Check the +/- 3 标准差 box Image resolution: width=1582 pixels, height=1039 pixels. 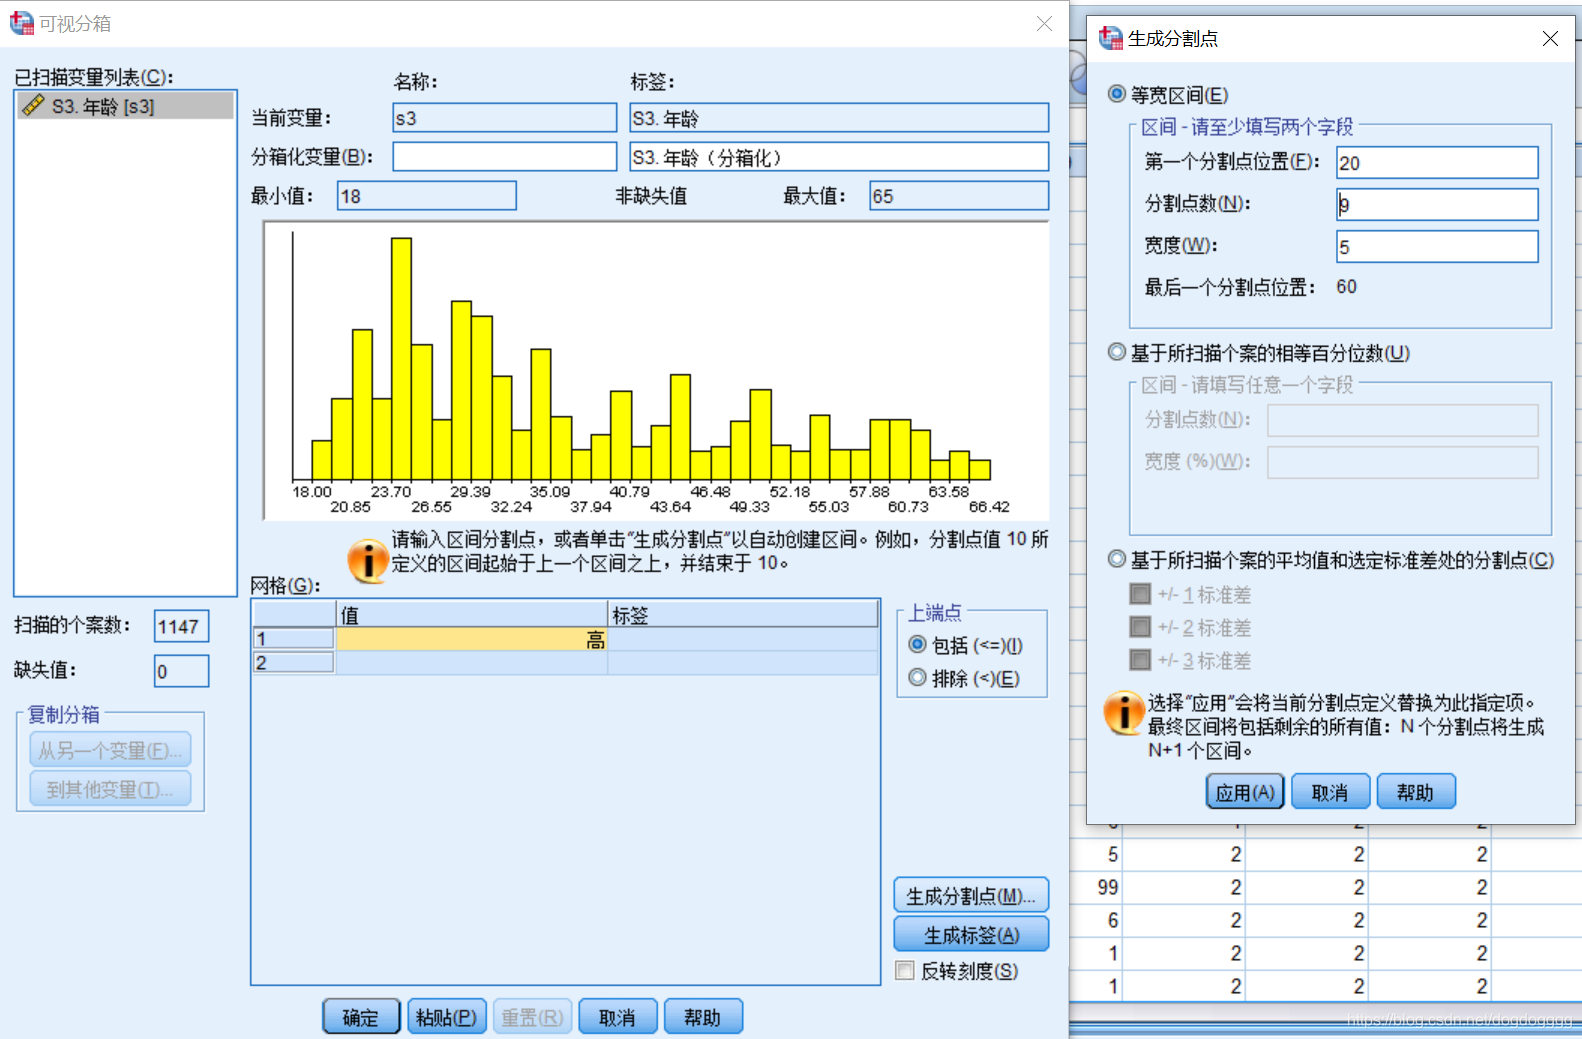pos(1140,660)
